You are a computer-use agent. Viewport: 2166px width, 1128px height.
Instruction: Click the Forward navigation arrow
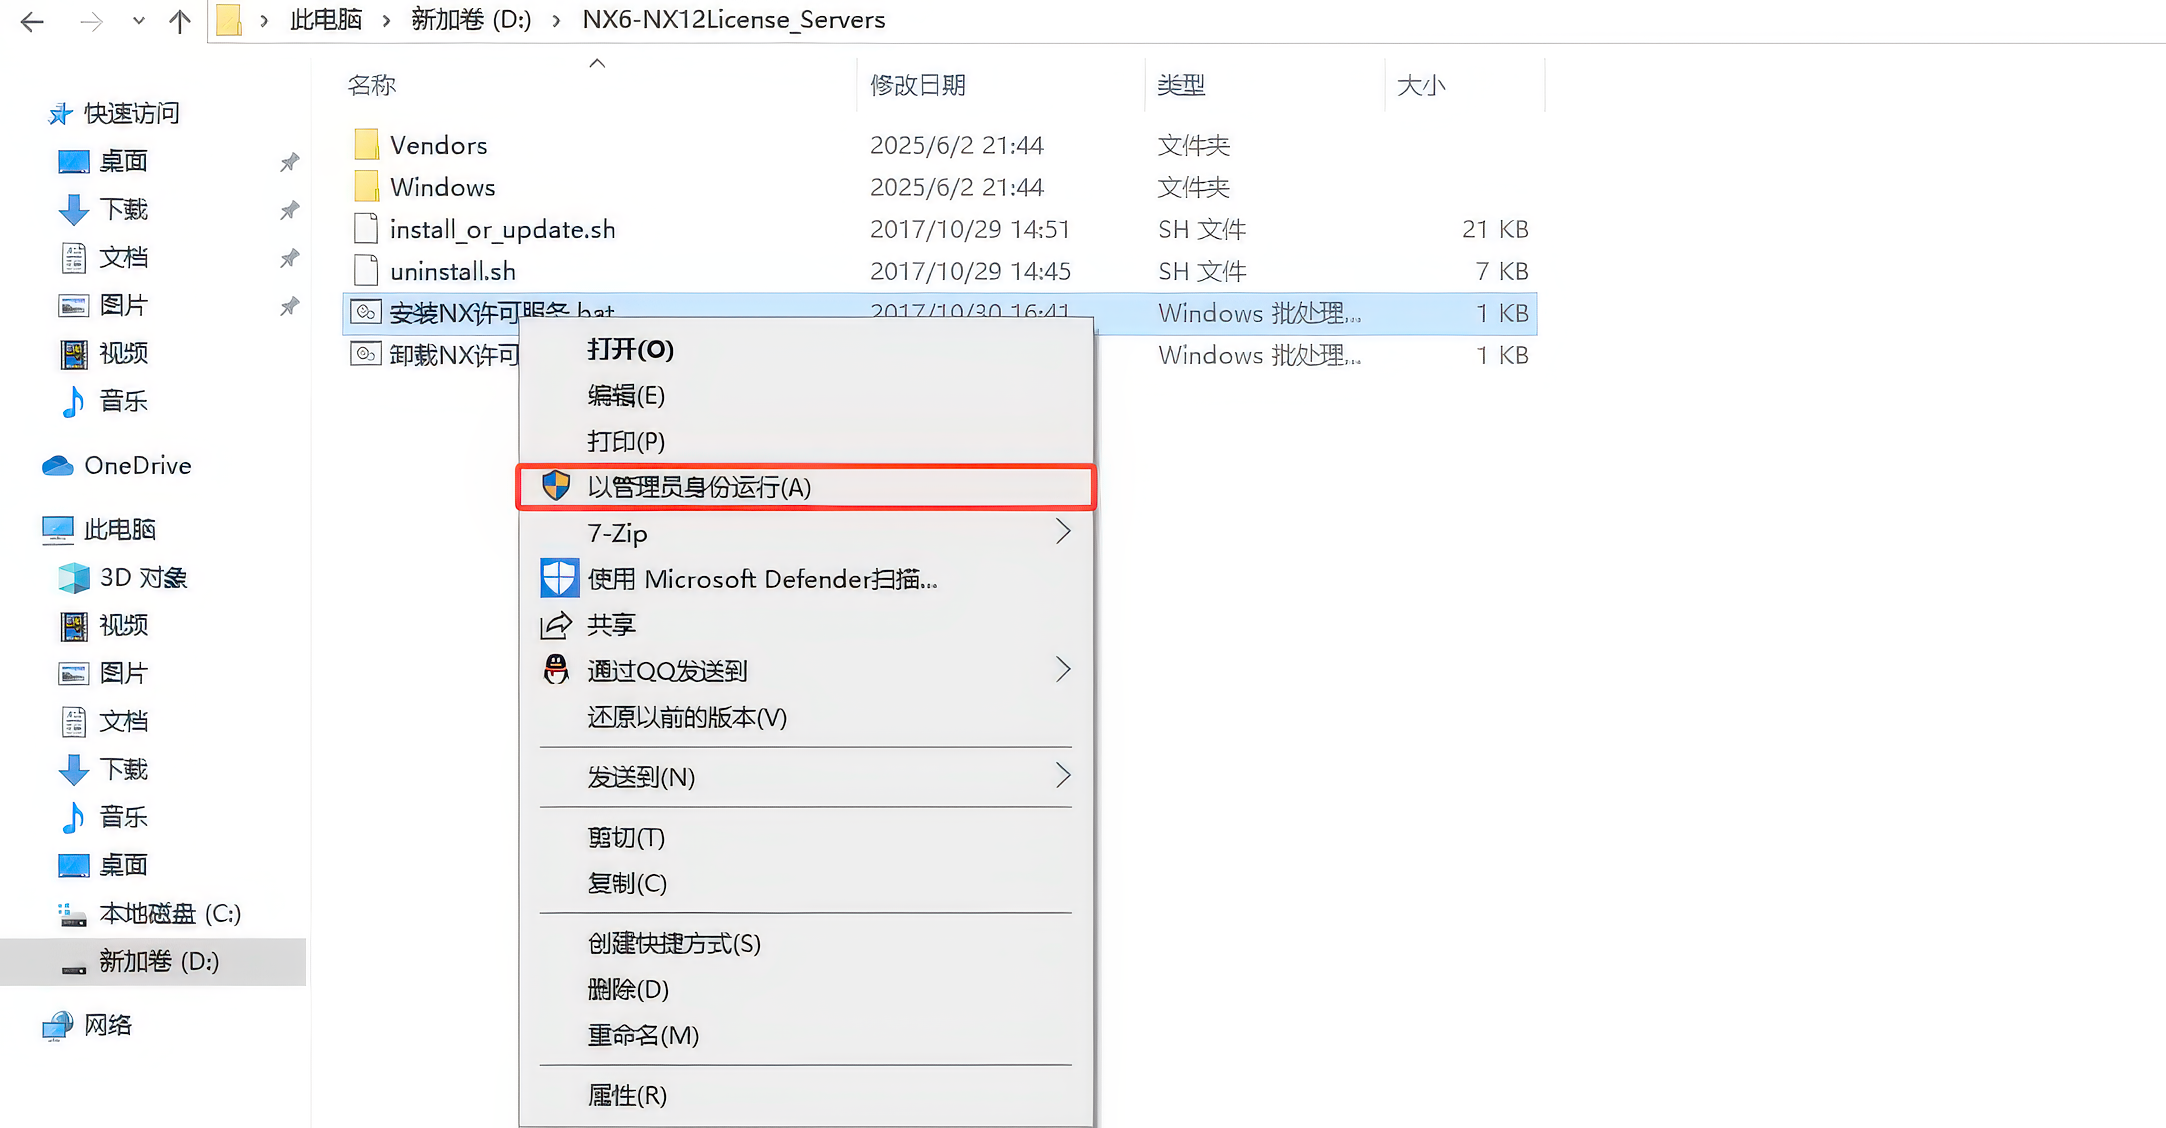point(91,21)
